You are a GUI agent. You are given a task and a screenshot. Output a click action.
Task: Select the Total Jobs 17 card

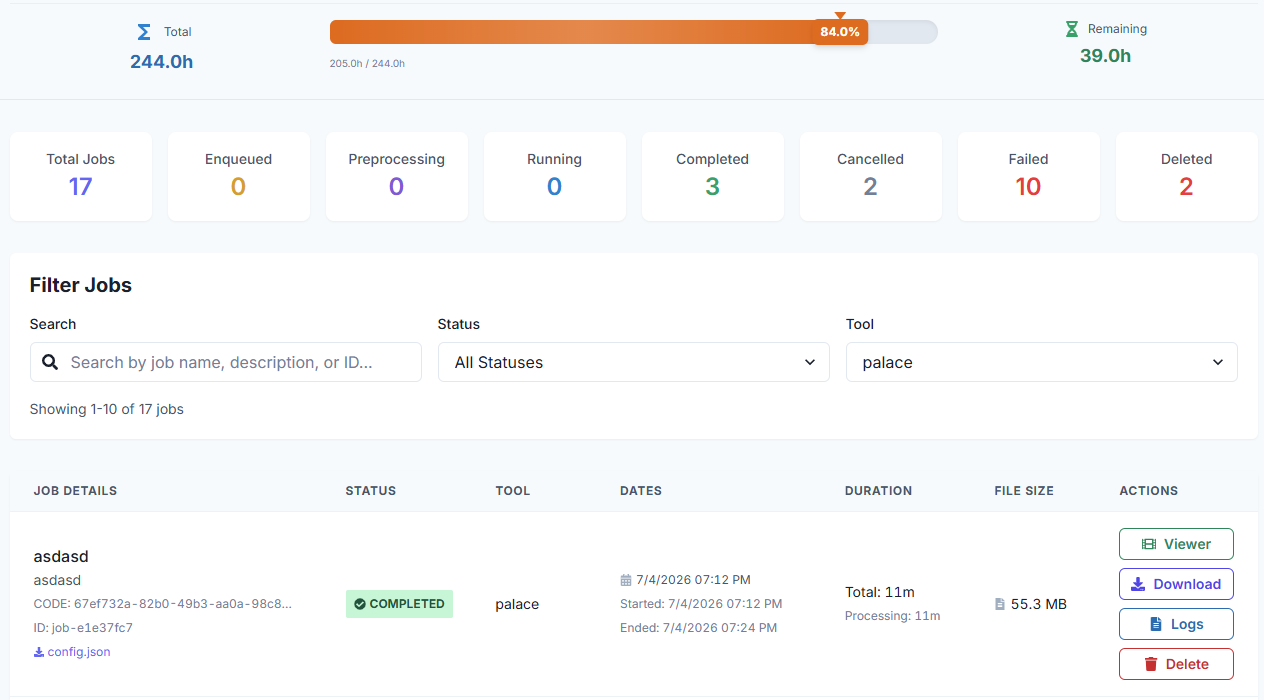tap(81, 176)
